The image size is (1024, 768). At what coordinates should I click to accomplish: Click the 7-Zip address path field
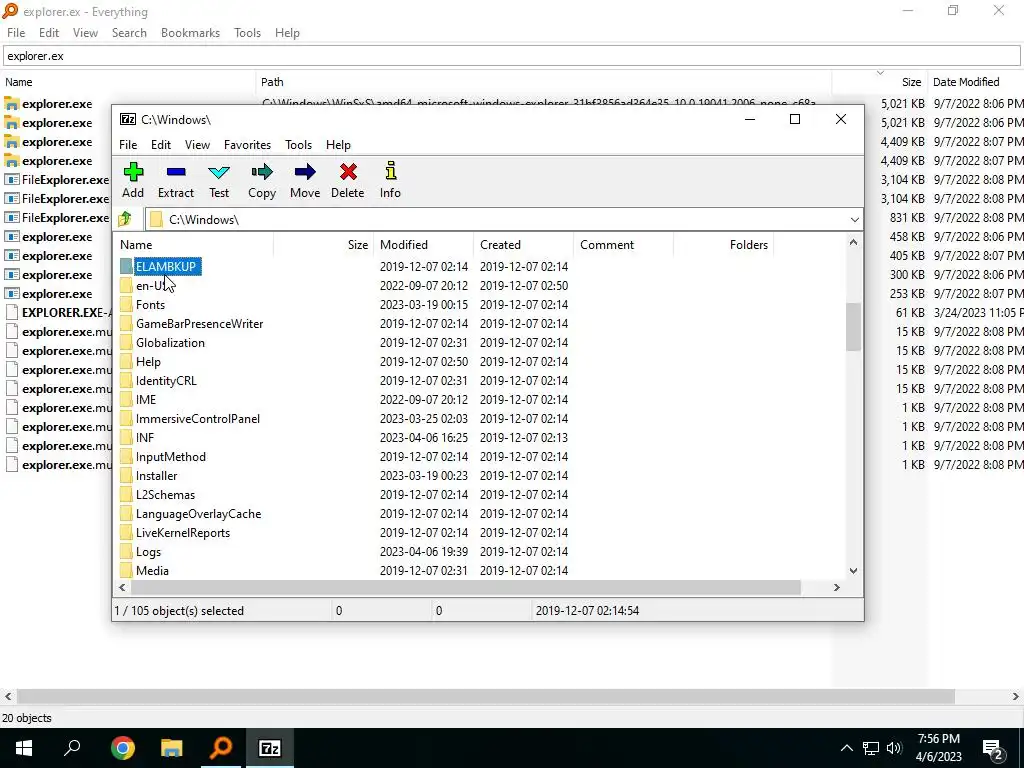coord(496,219)
